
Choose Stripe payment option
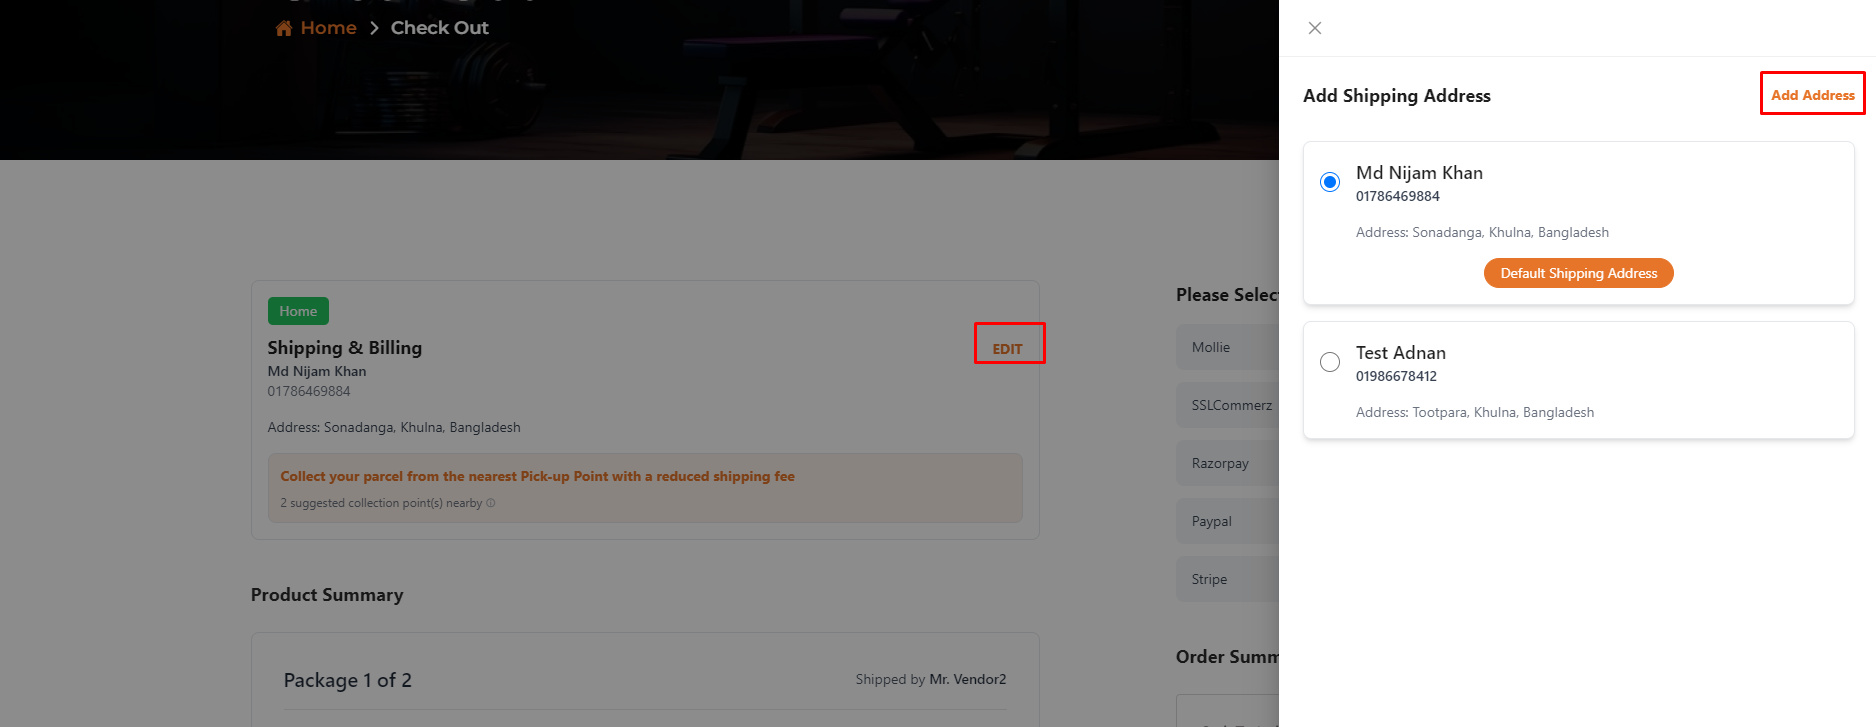tap(1227, 579)
